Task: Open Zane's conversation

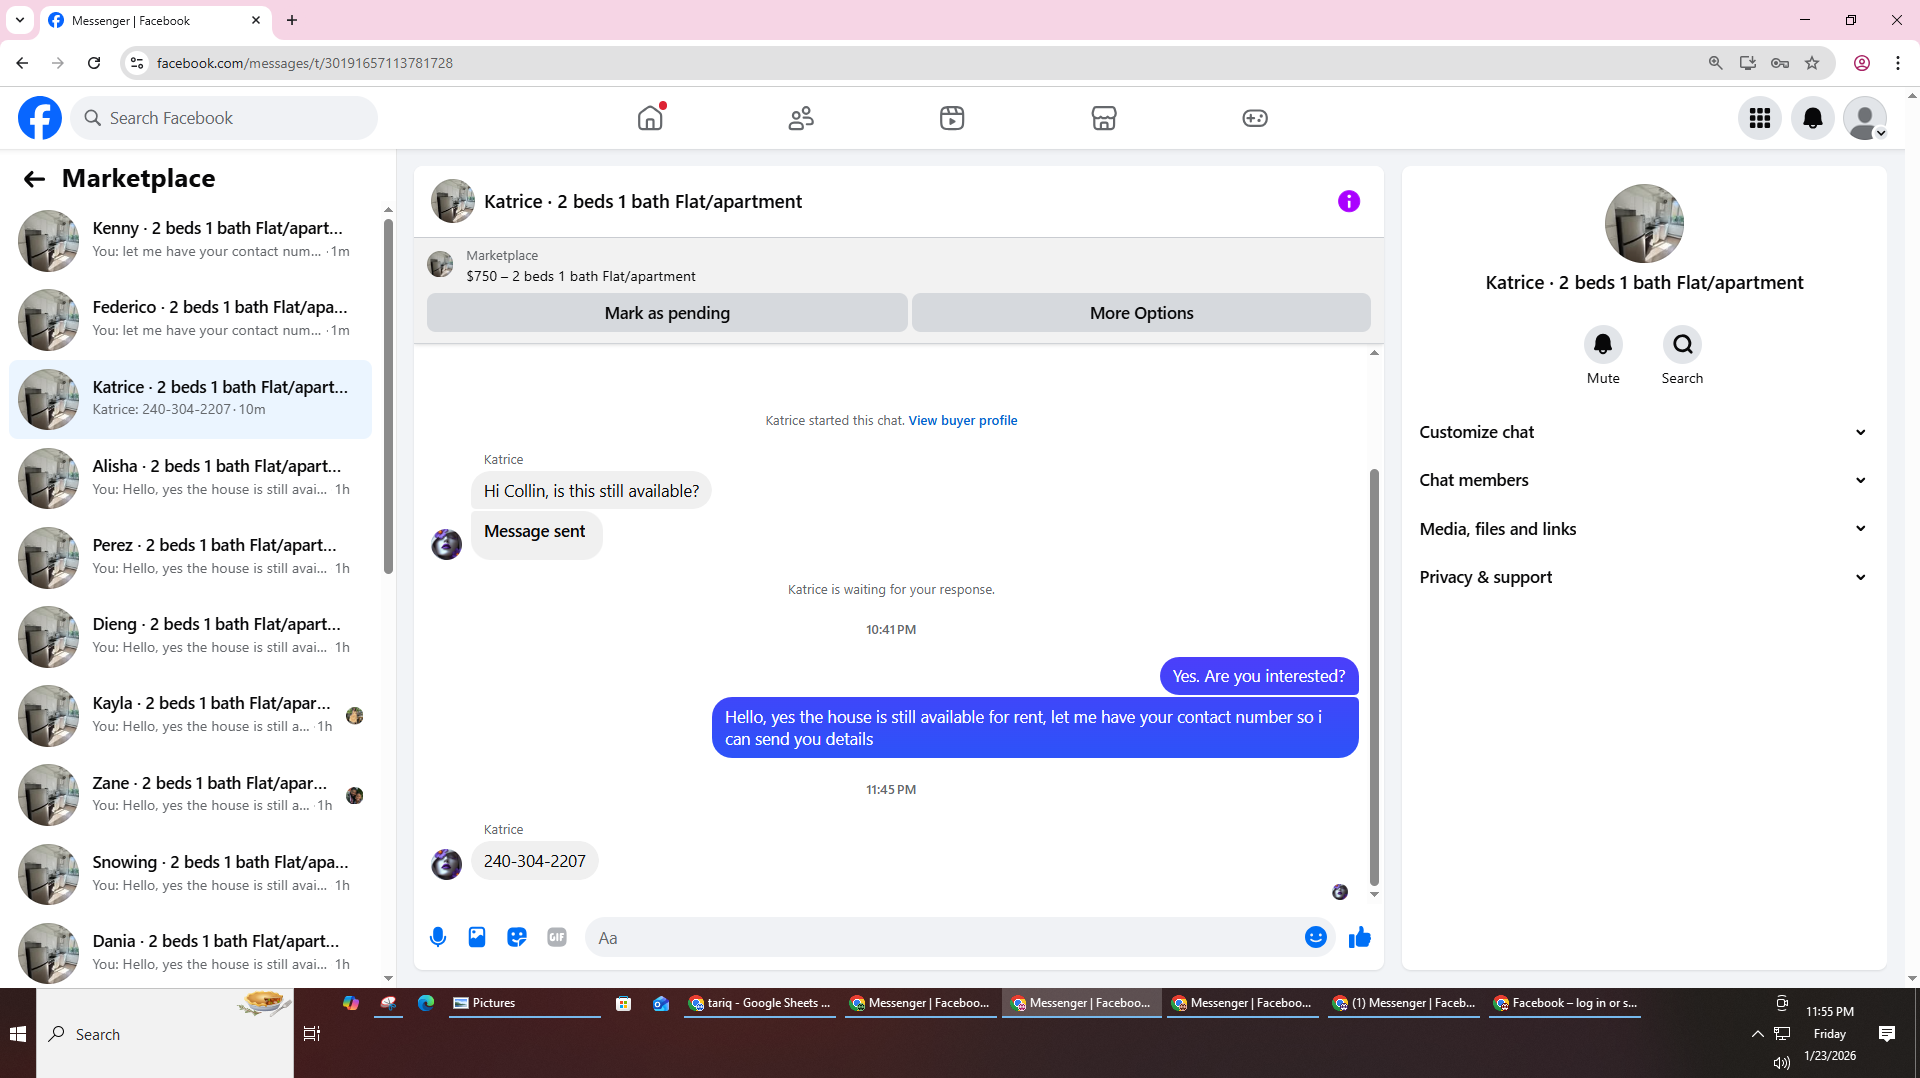Action: 190,795
